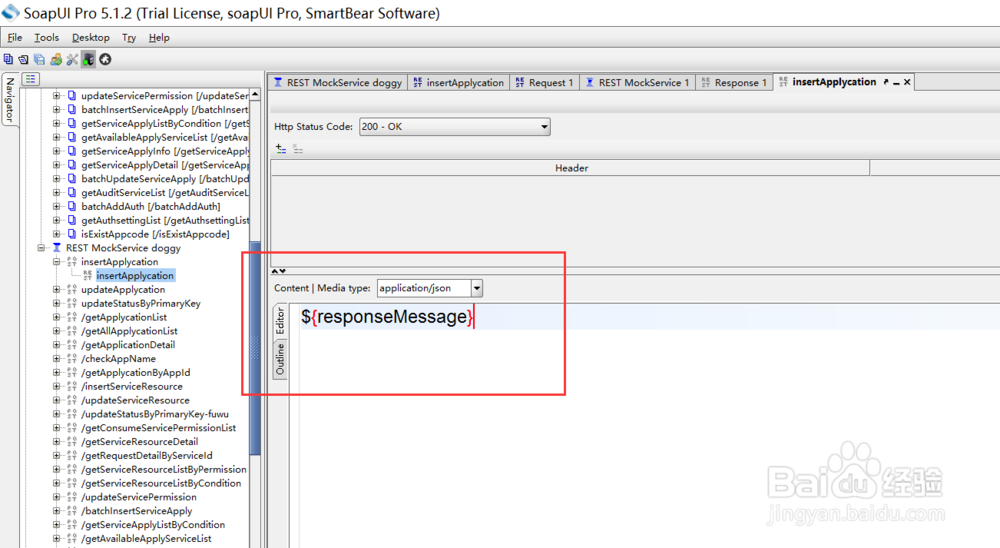Click the icon beside isExistAppcode resource
The height and width of the screenshot is (548, 1000).
[72, 234]
